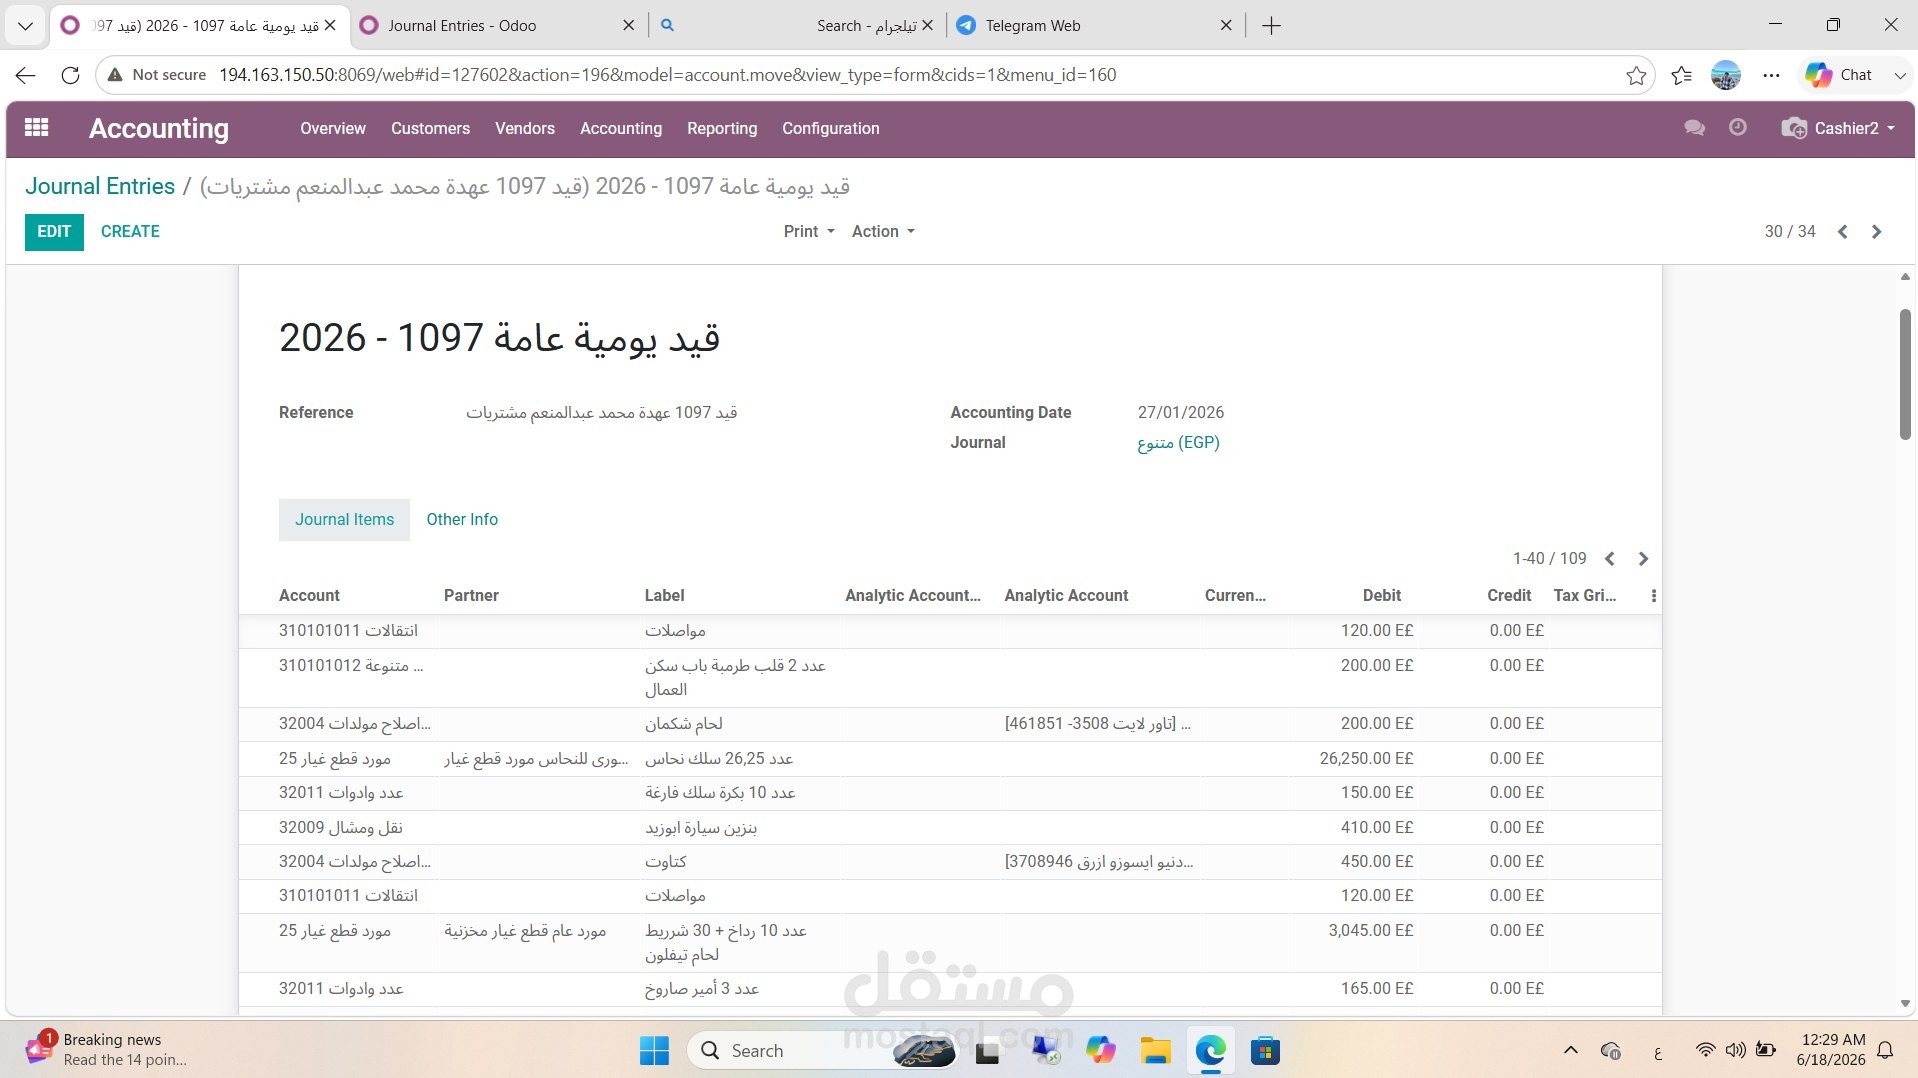Click the Not secure warning icon
Screen dimensions: 1918x1078
point(115,75)
